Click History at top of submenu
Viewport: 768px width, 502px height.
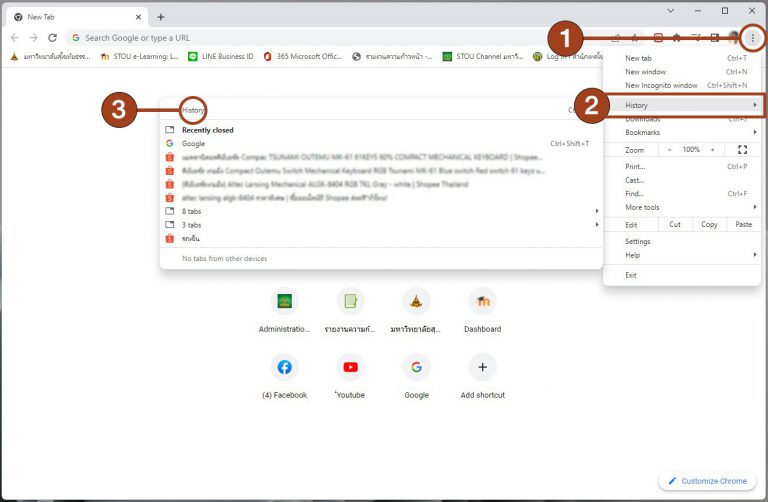click(x=193, y=110)
